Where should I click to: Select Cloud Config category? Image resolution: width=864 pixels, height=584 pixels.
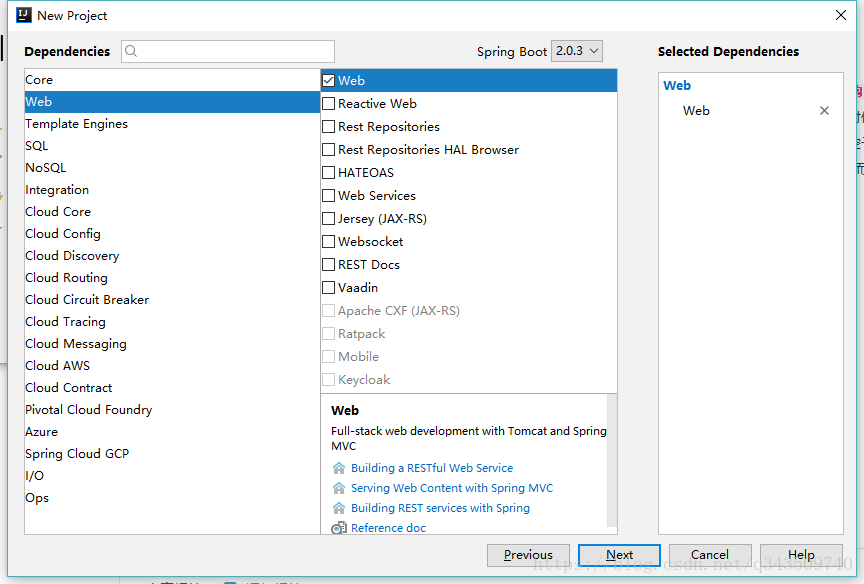click(x=172, y=234)
